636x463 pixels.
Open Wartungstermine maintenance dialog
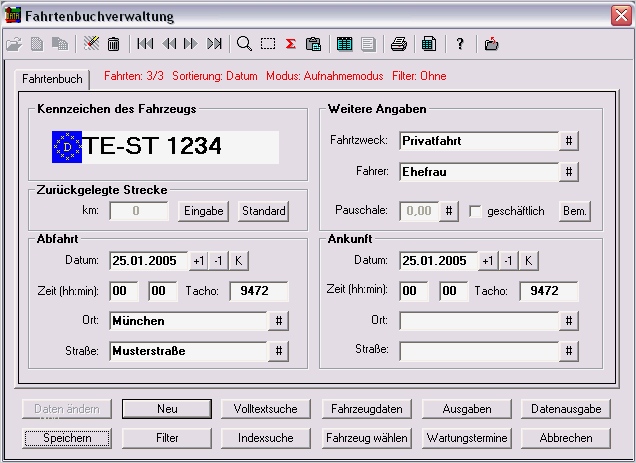pos(467,438)
